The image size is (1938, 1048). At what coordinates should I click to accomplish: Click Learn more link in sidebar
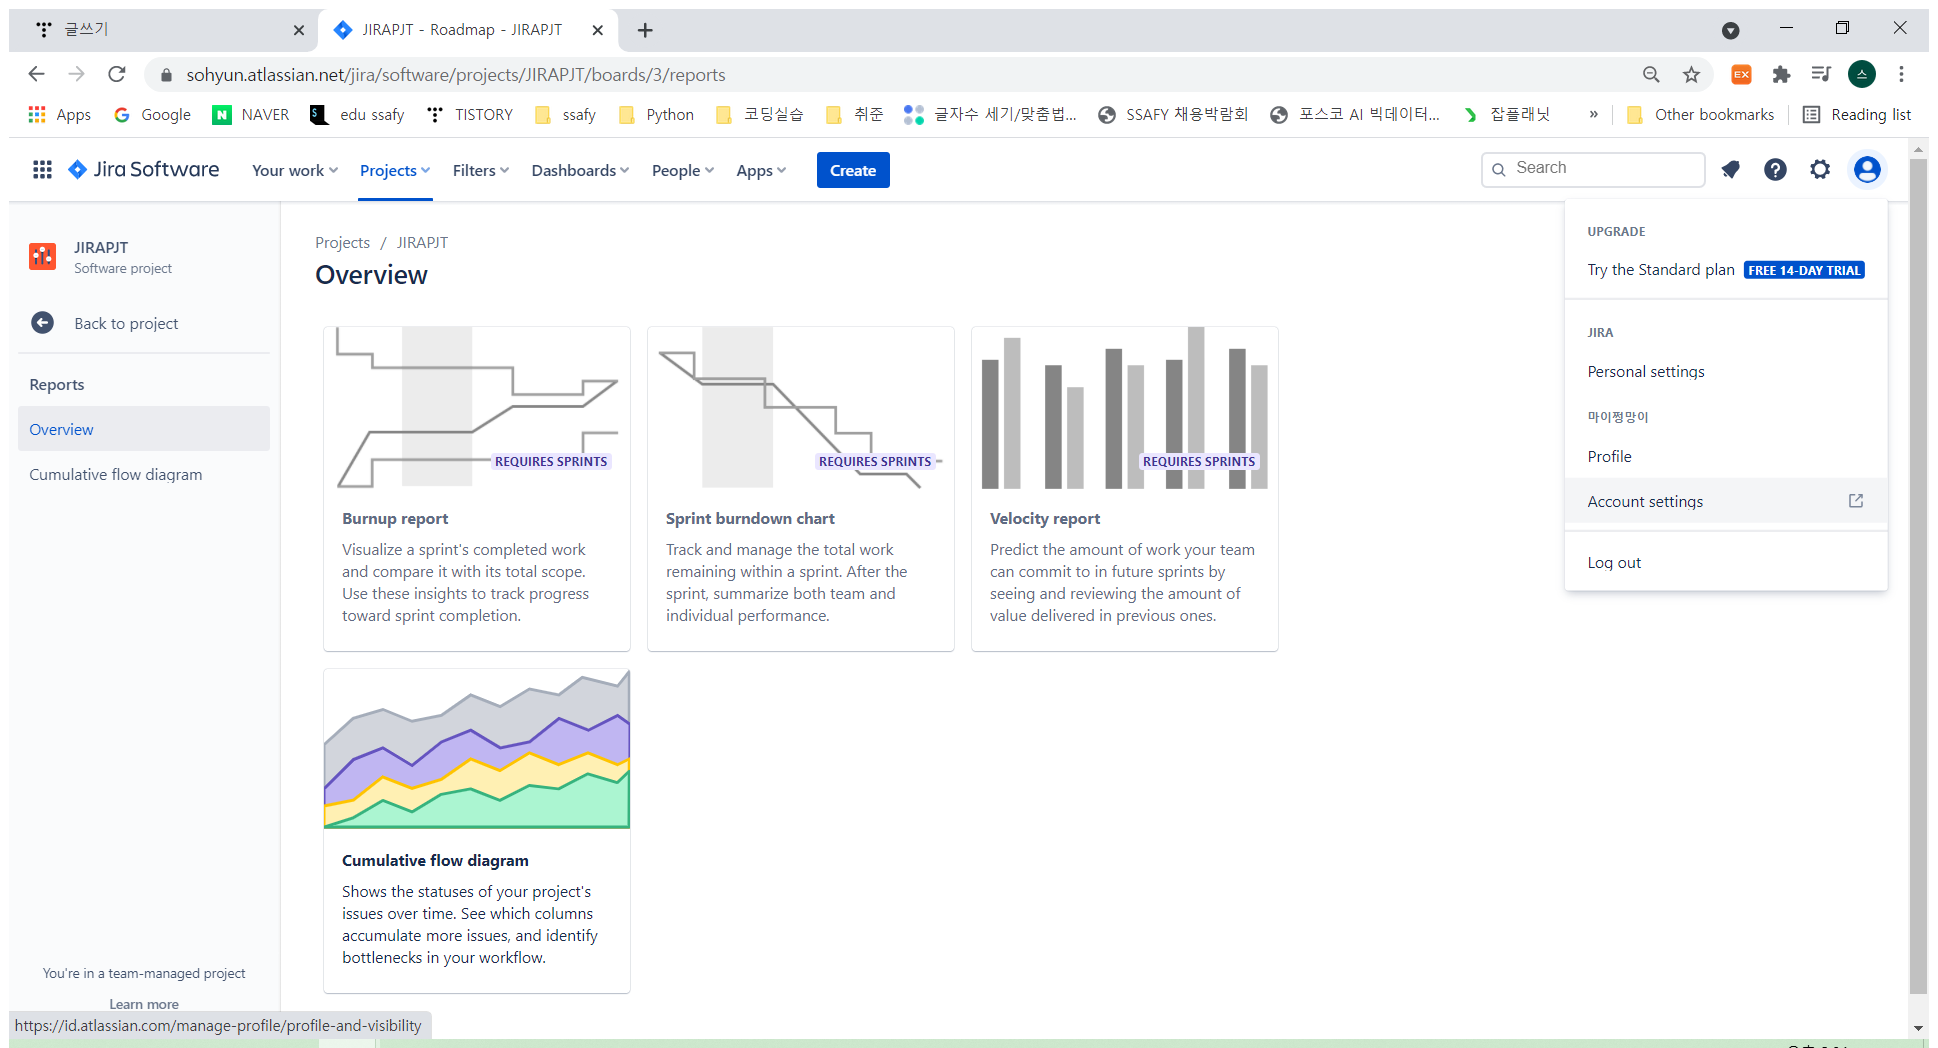[144, 1003]
